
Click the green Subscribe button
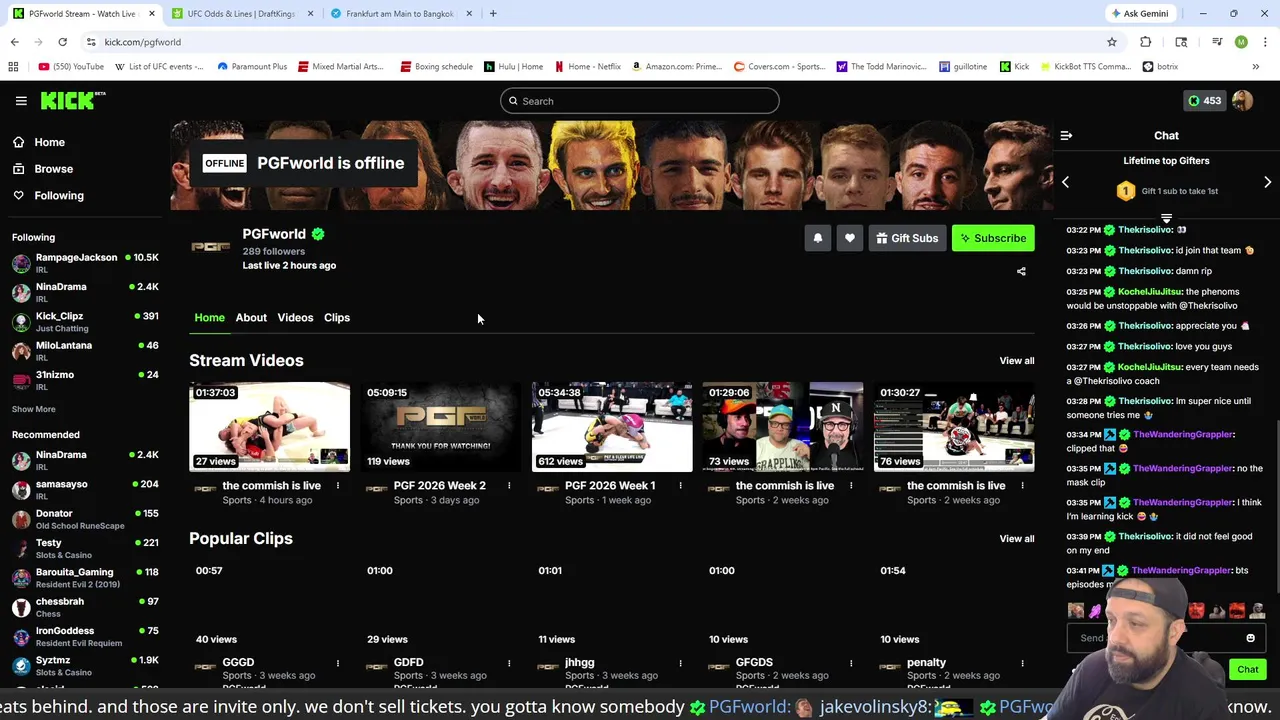(x=993, y=238)
